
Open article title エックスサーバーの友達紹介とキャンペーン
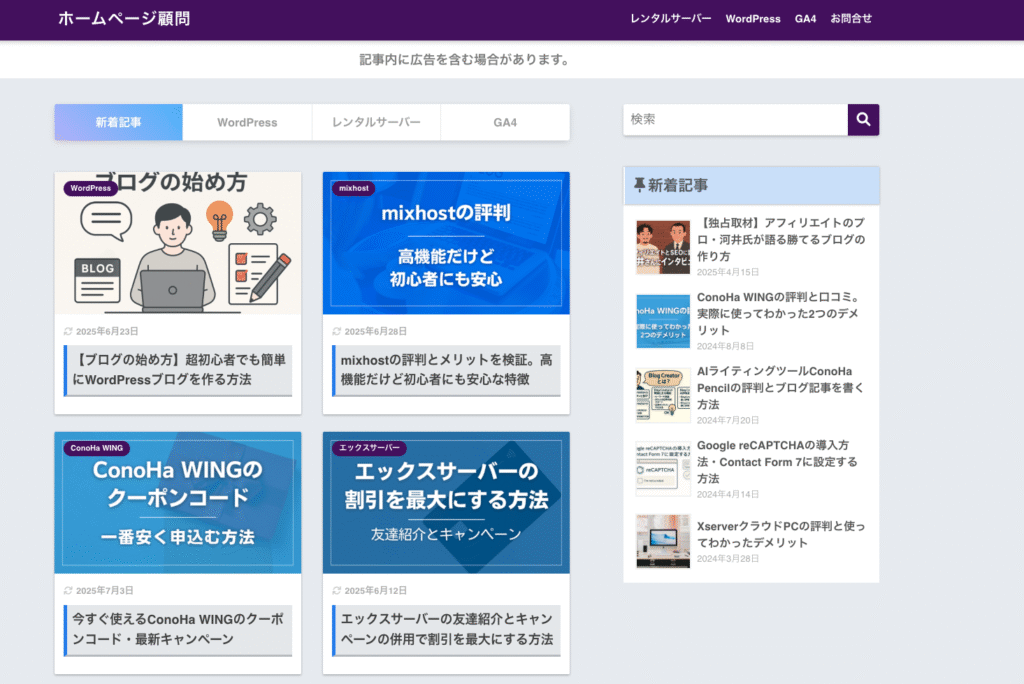(447, 629)
